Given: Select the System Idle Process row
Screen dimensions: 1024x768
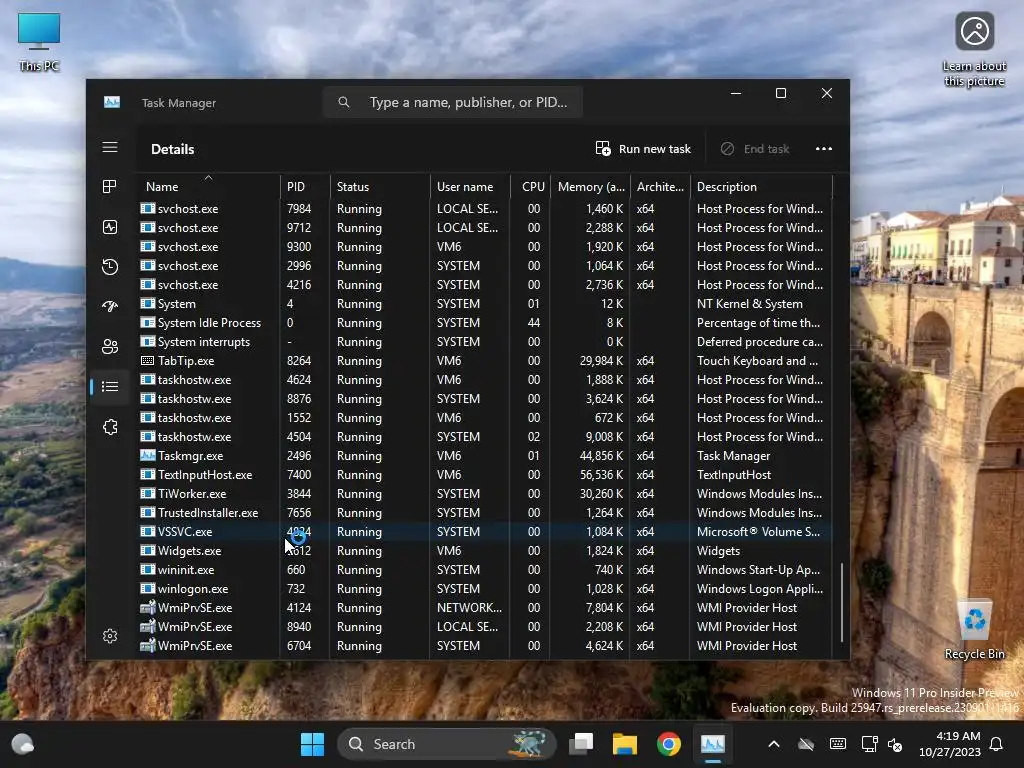Looking at the screenshot, I should pyautogui.click(x=485, y=323).
